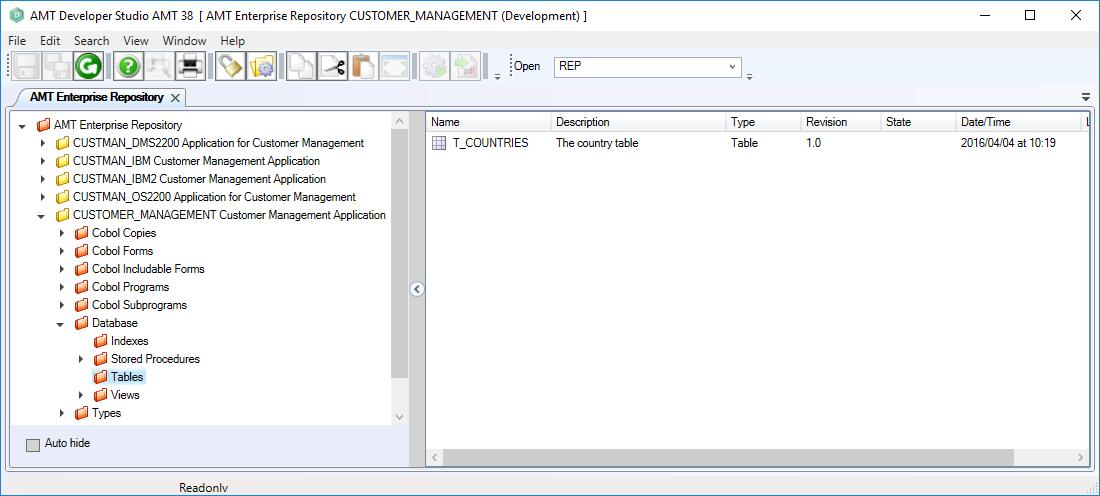Viewport: 1100px width, 496px height.
Task: Click the Copy toolbar icon
Action: point(302,67)
